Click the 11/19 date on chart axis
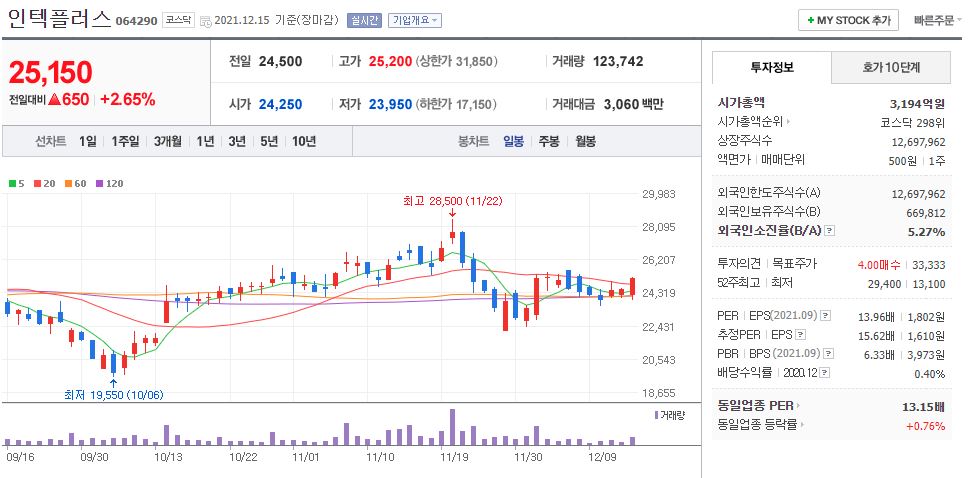The image size is (974, 478). coord(453,456)
